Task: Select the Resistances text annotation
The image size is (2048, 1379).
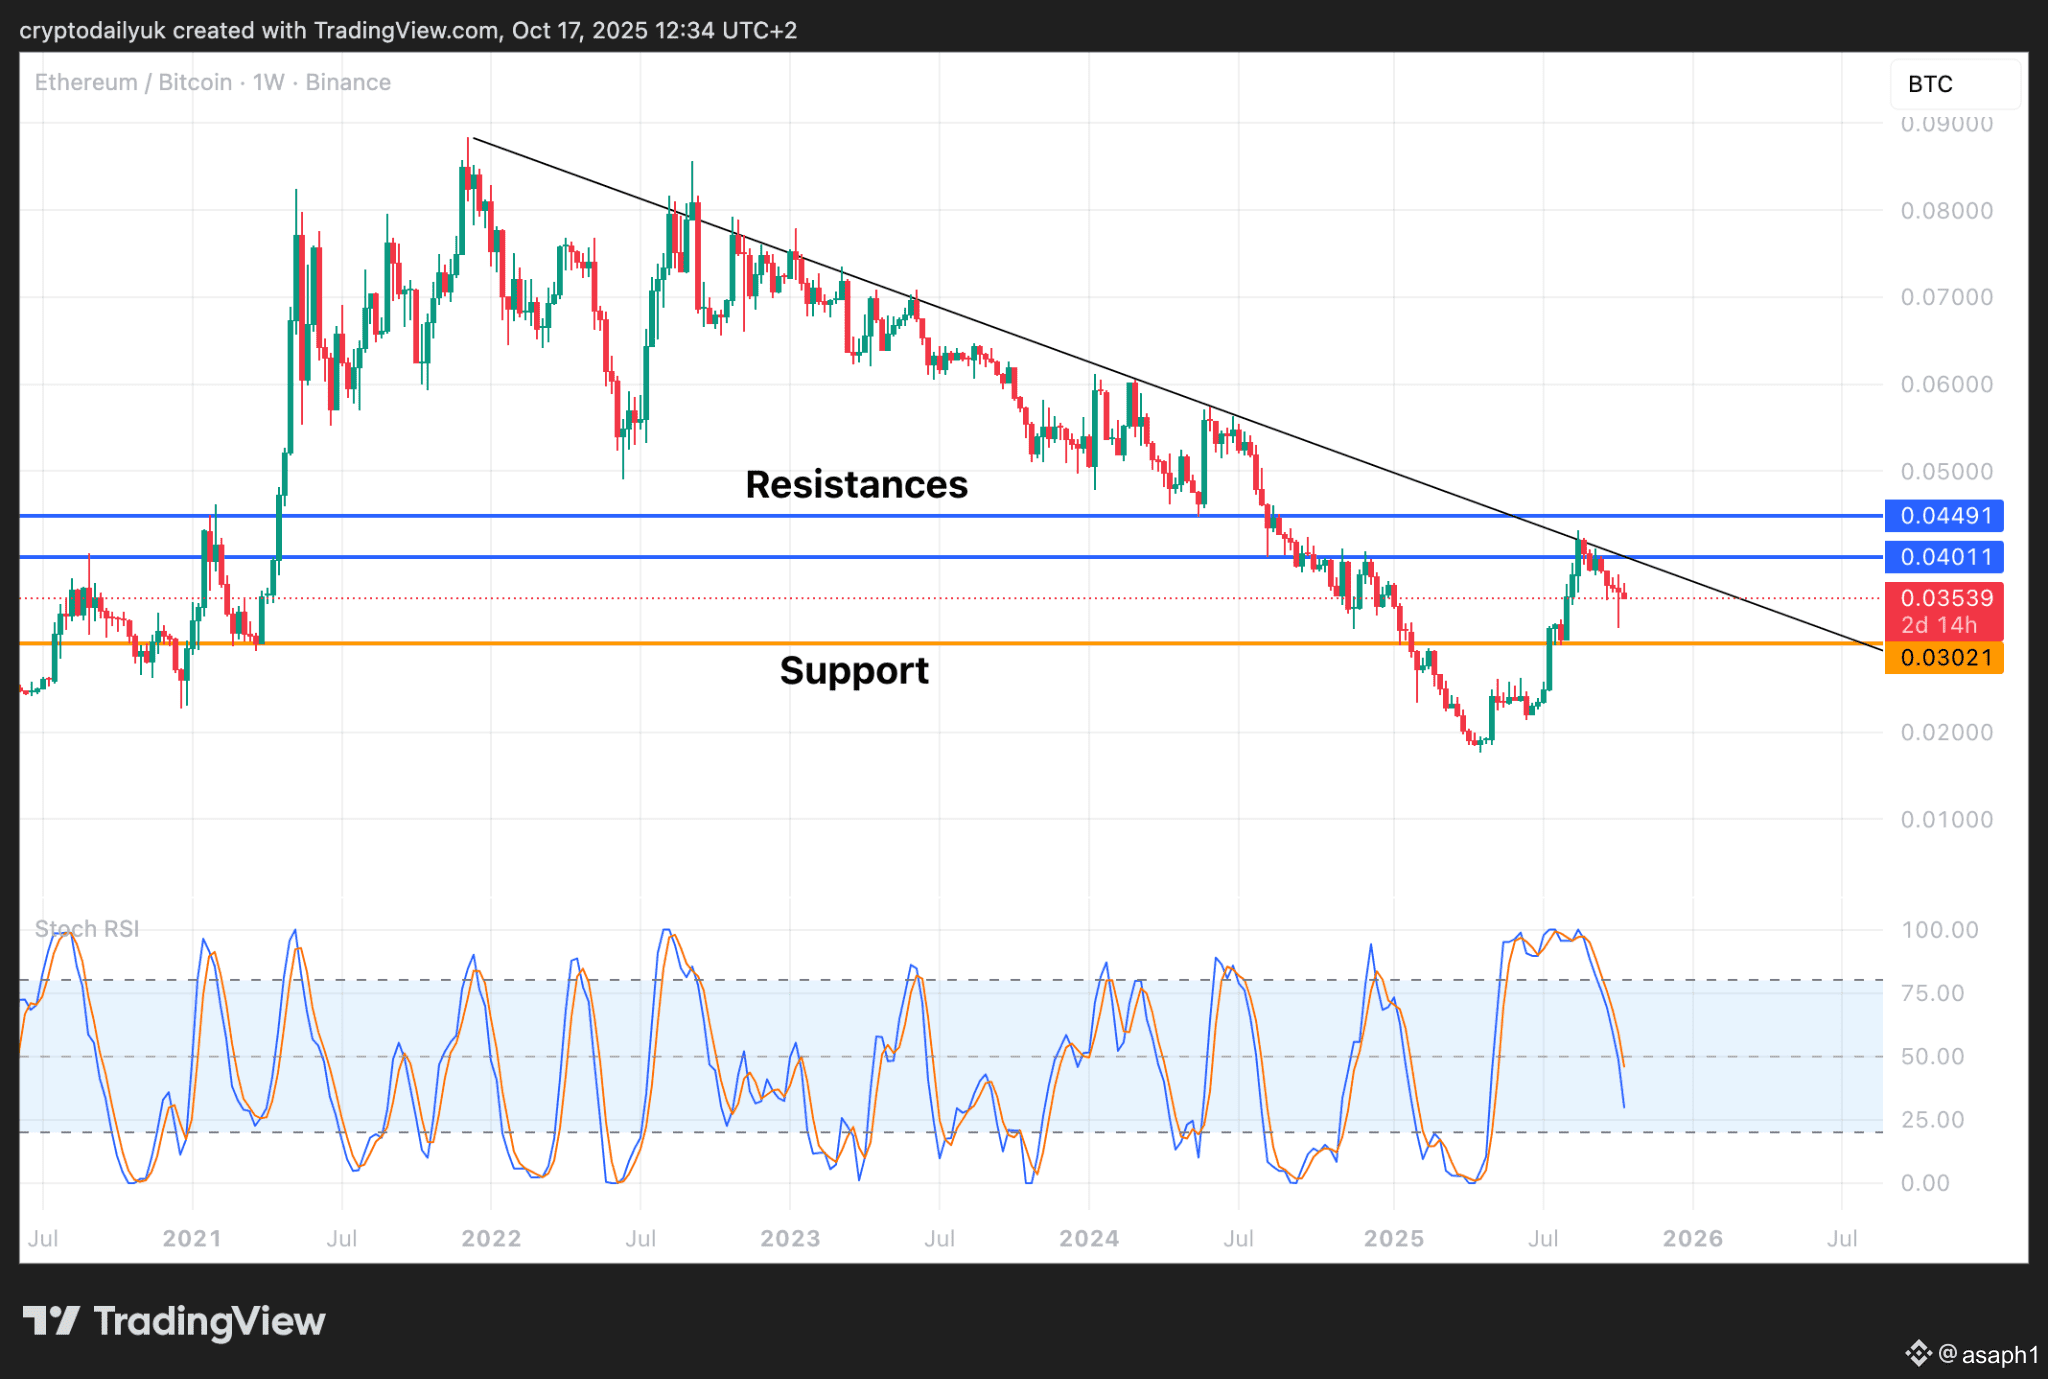Action: click(856, 485)
